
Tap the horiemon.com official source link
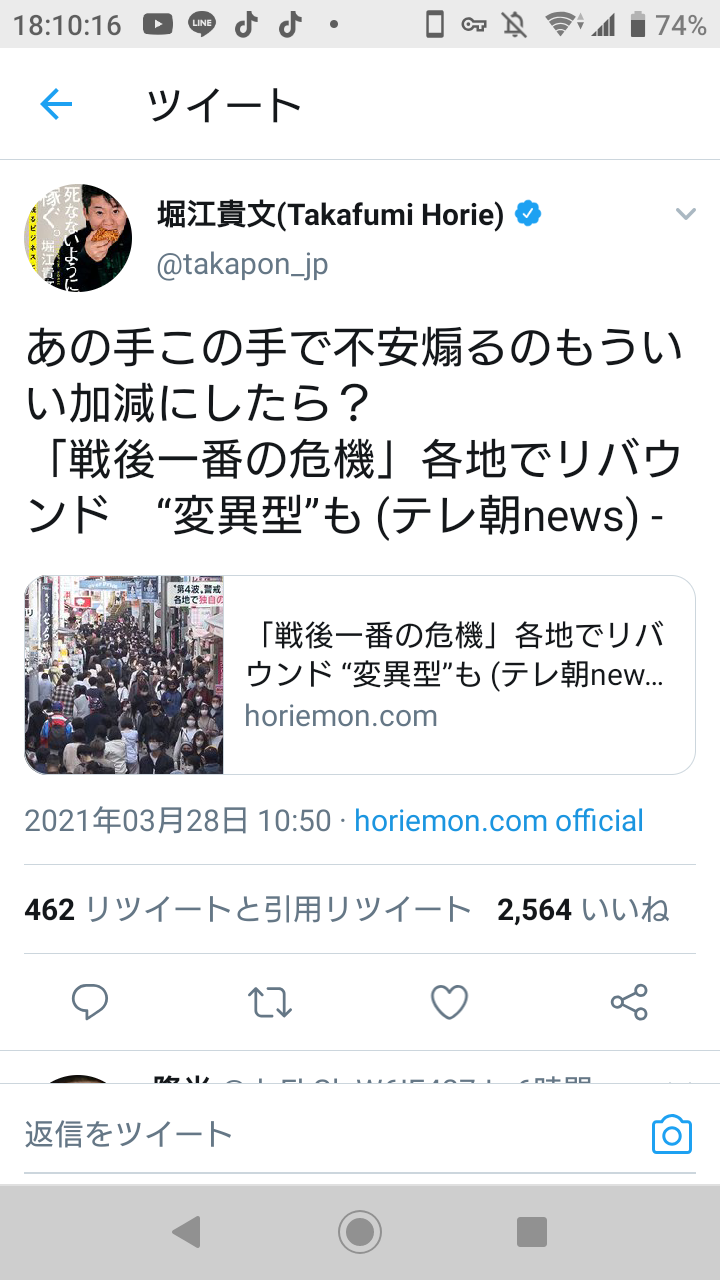click(x=499, y=821)
